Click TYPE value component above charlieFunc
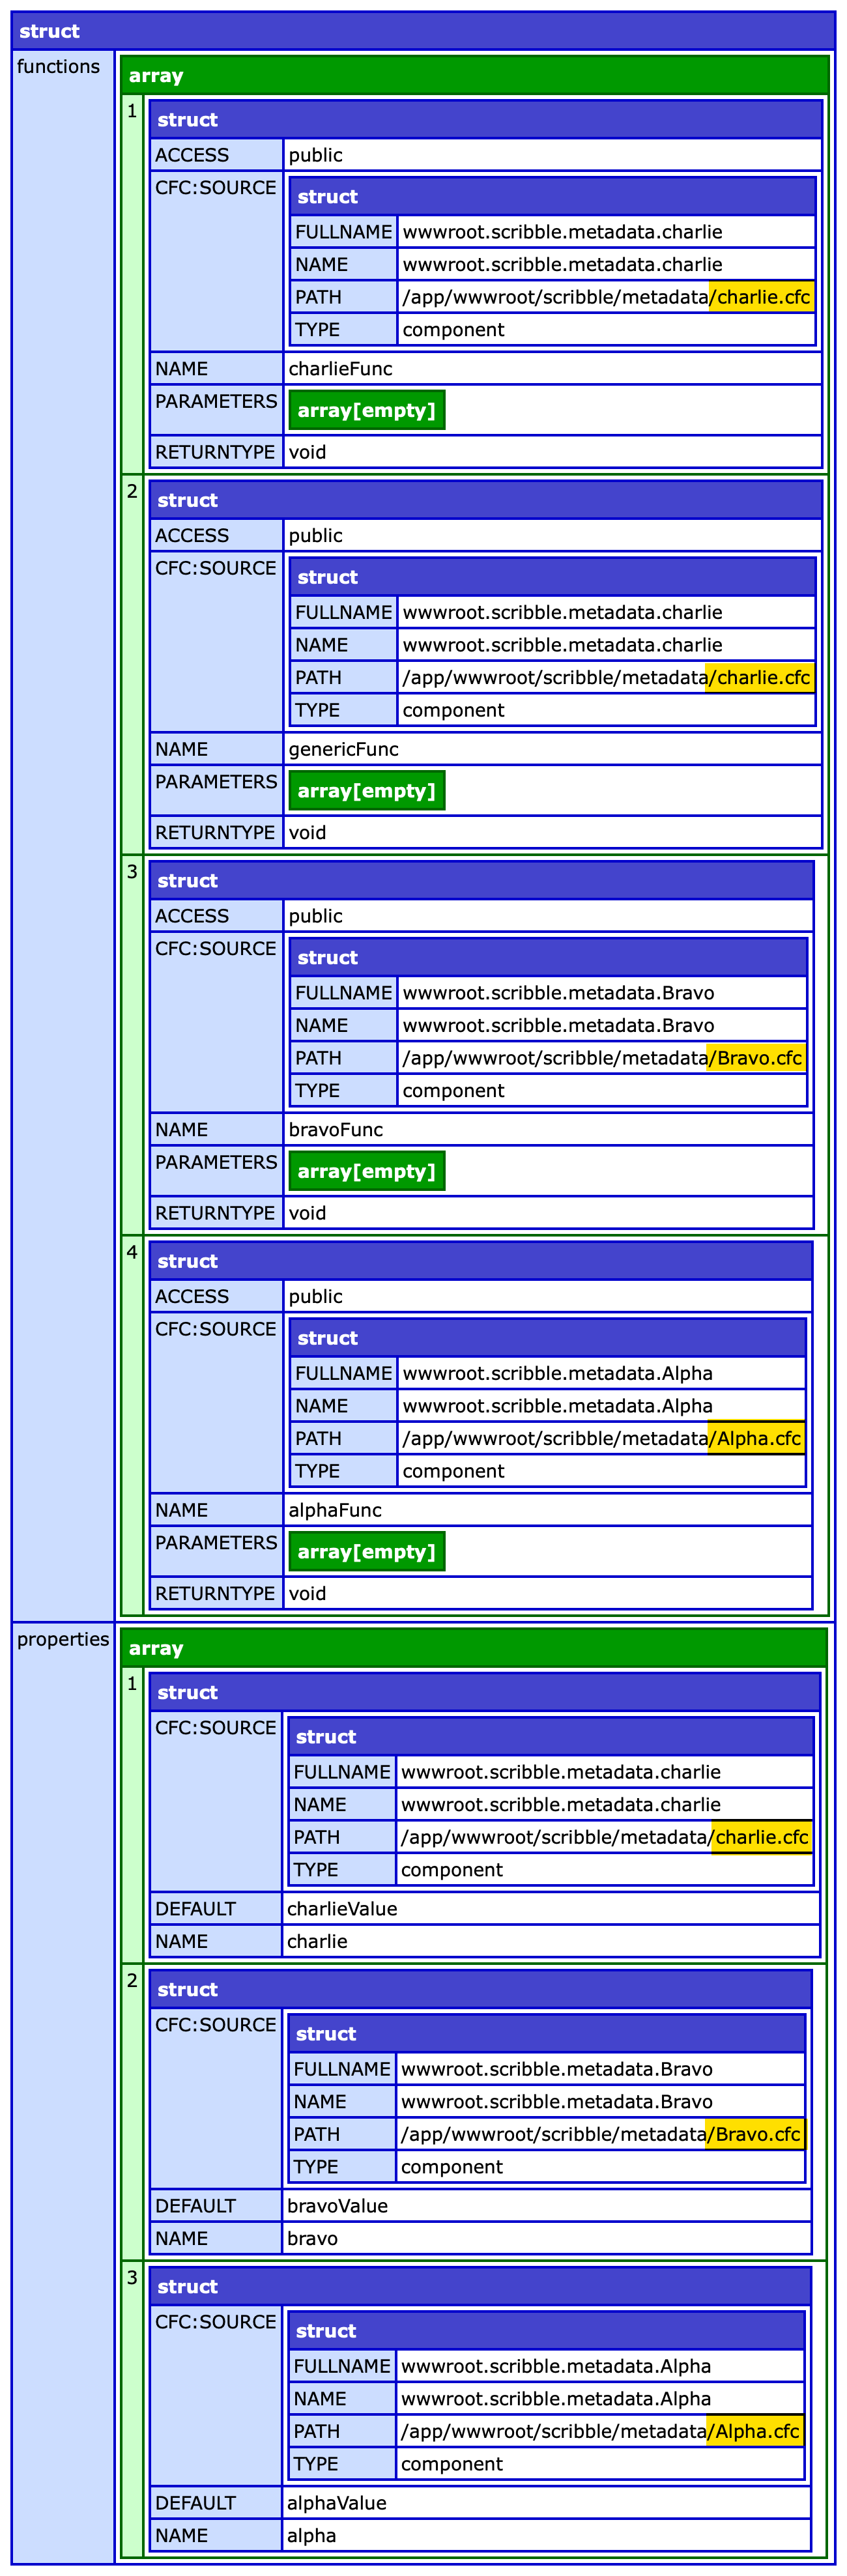Image resolution: width=847 pixels, height=2576 pixels. click(453, 329)
